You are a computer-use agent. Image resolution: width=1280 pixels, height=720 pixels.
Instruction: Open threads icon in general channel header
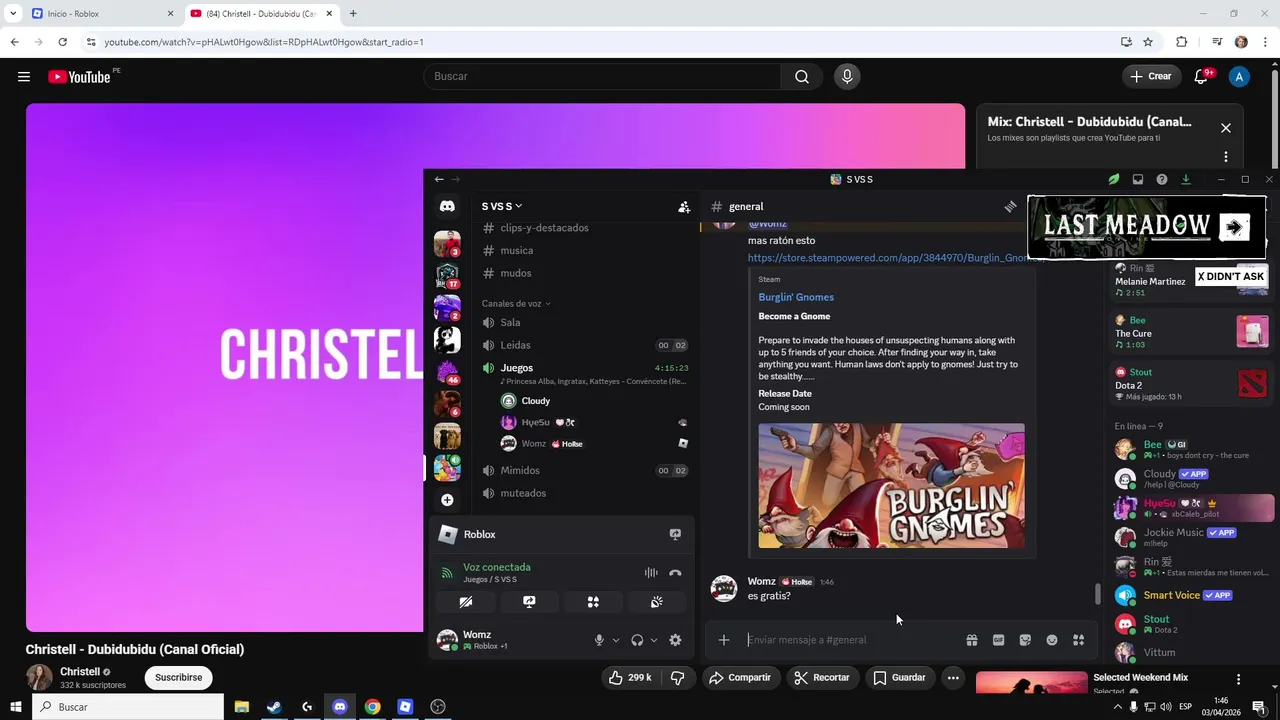[x=1010, y=207]
